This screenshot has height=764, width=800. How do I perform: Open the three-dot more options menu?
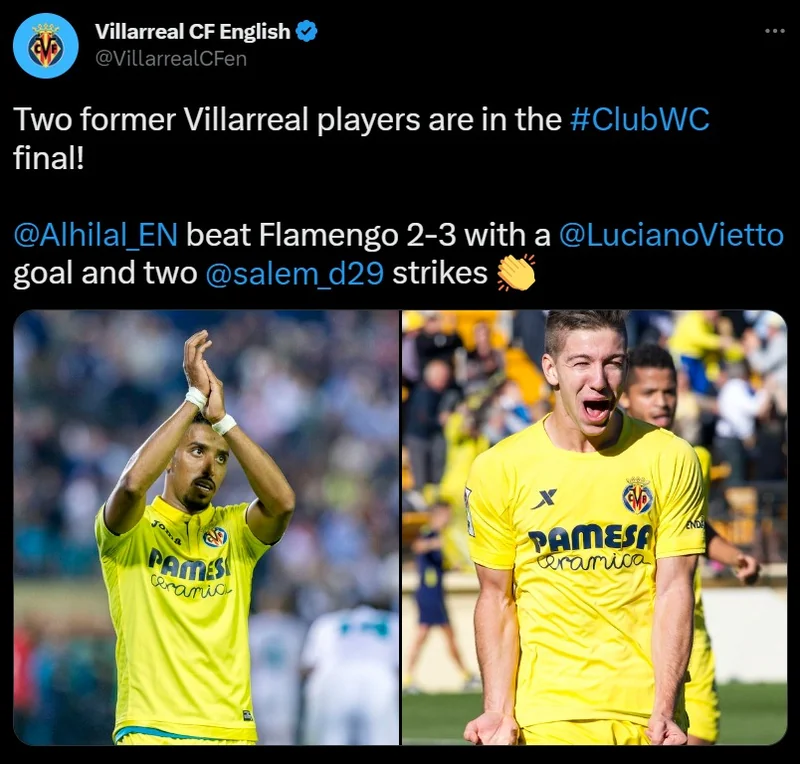(x=774, y=31)
